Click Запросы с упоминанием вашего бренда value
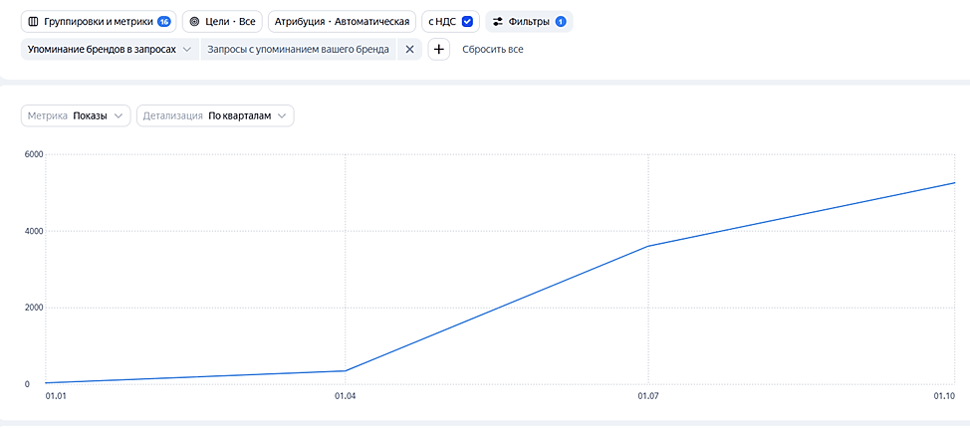 [x=298, y=49]
